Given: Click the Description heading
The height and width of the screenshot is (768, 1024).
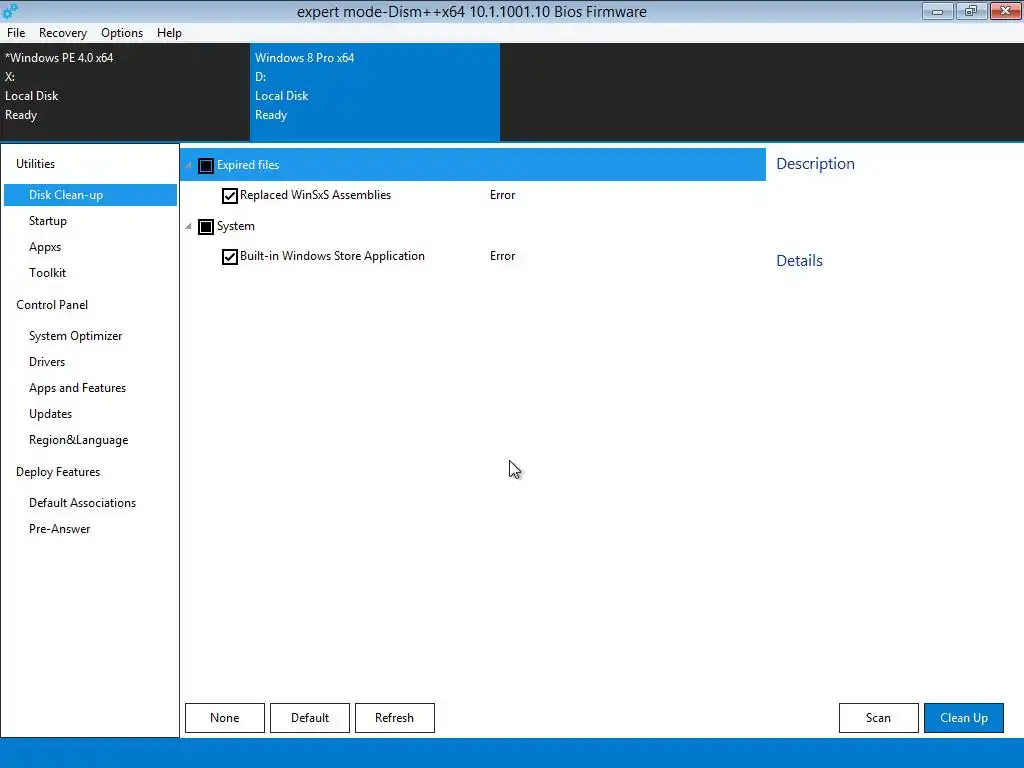Looking at the screenshot, I should (815, 164).
